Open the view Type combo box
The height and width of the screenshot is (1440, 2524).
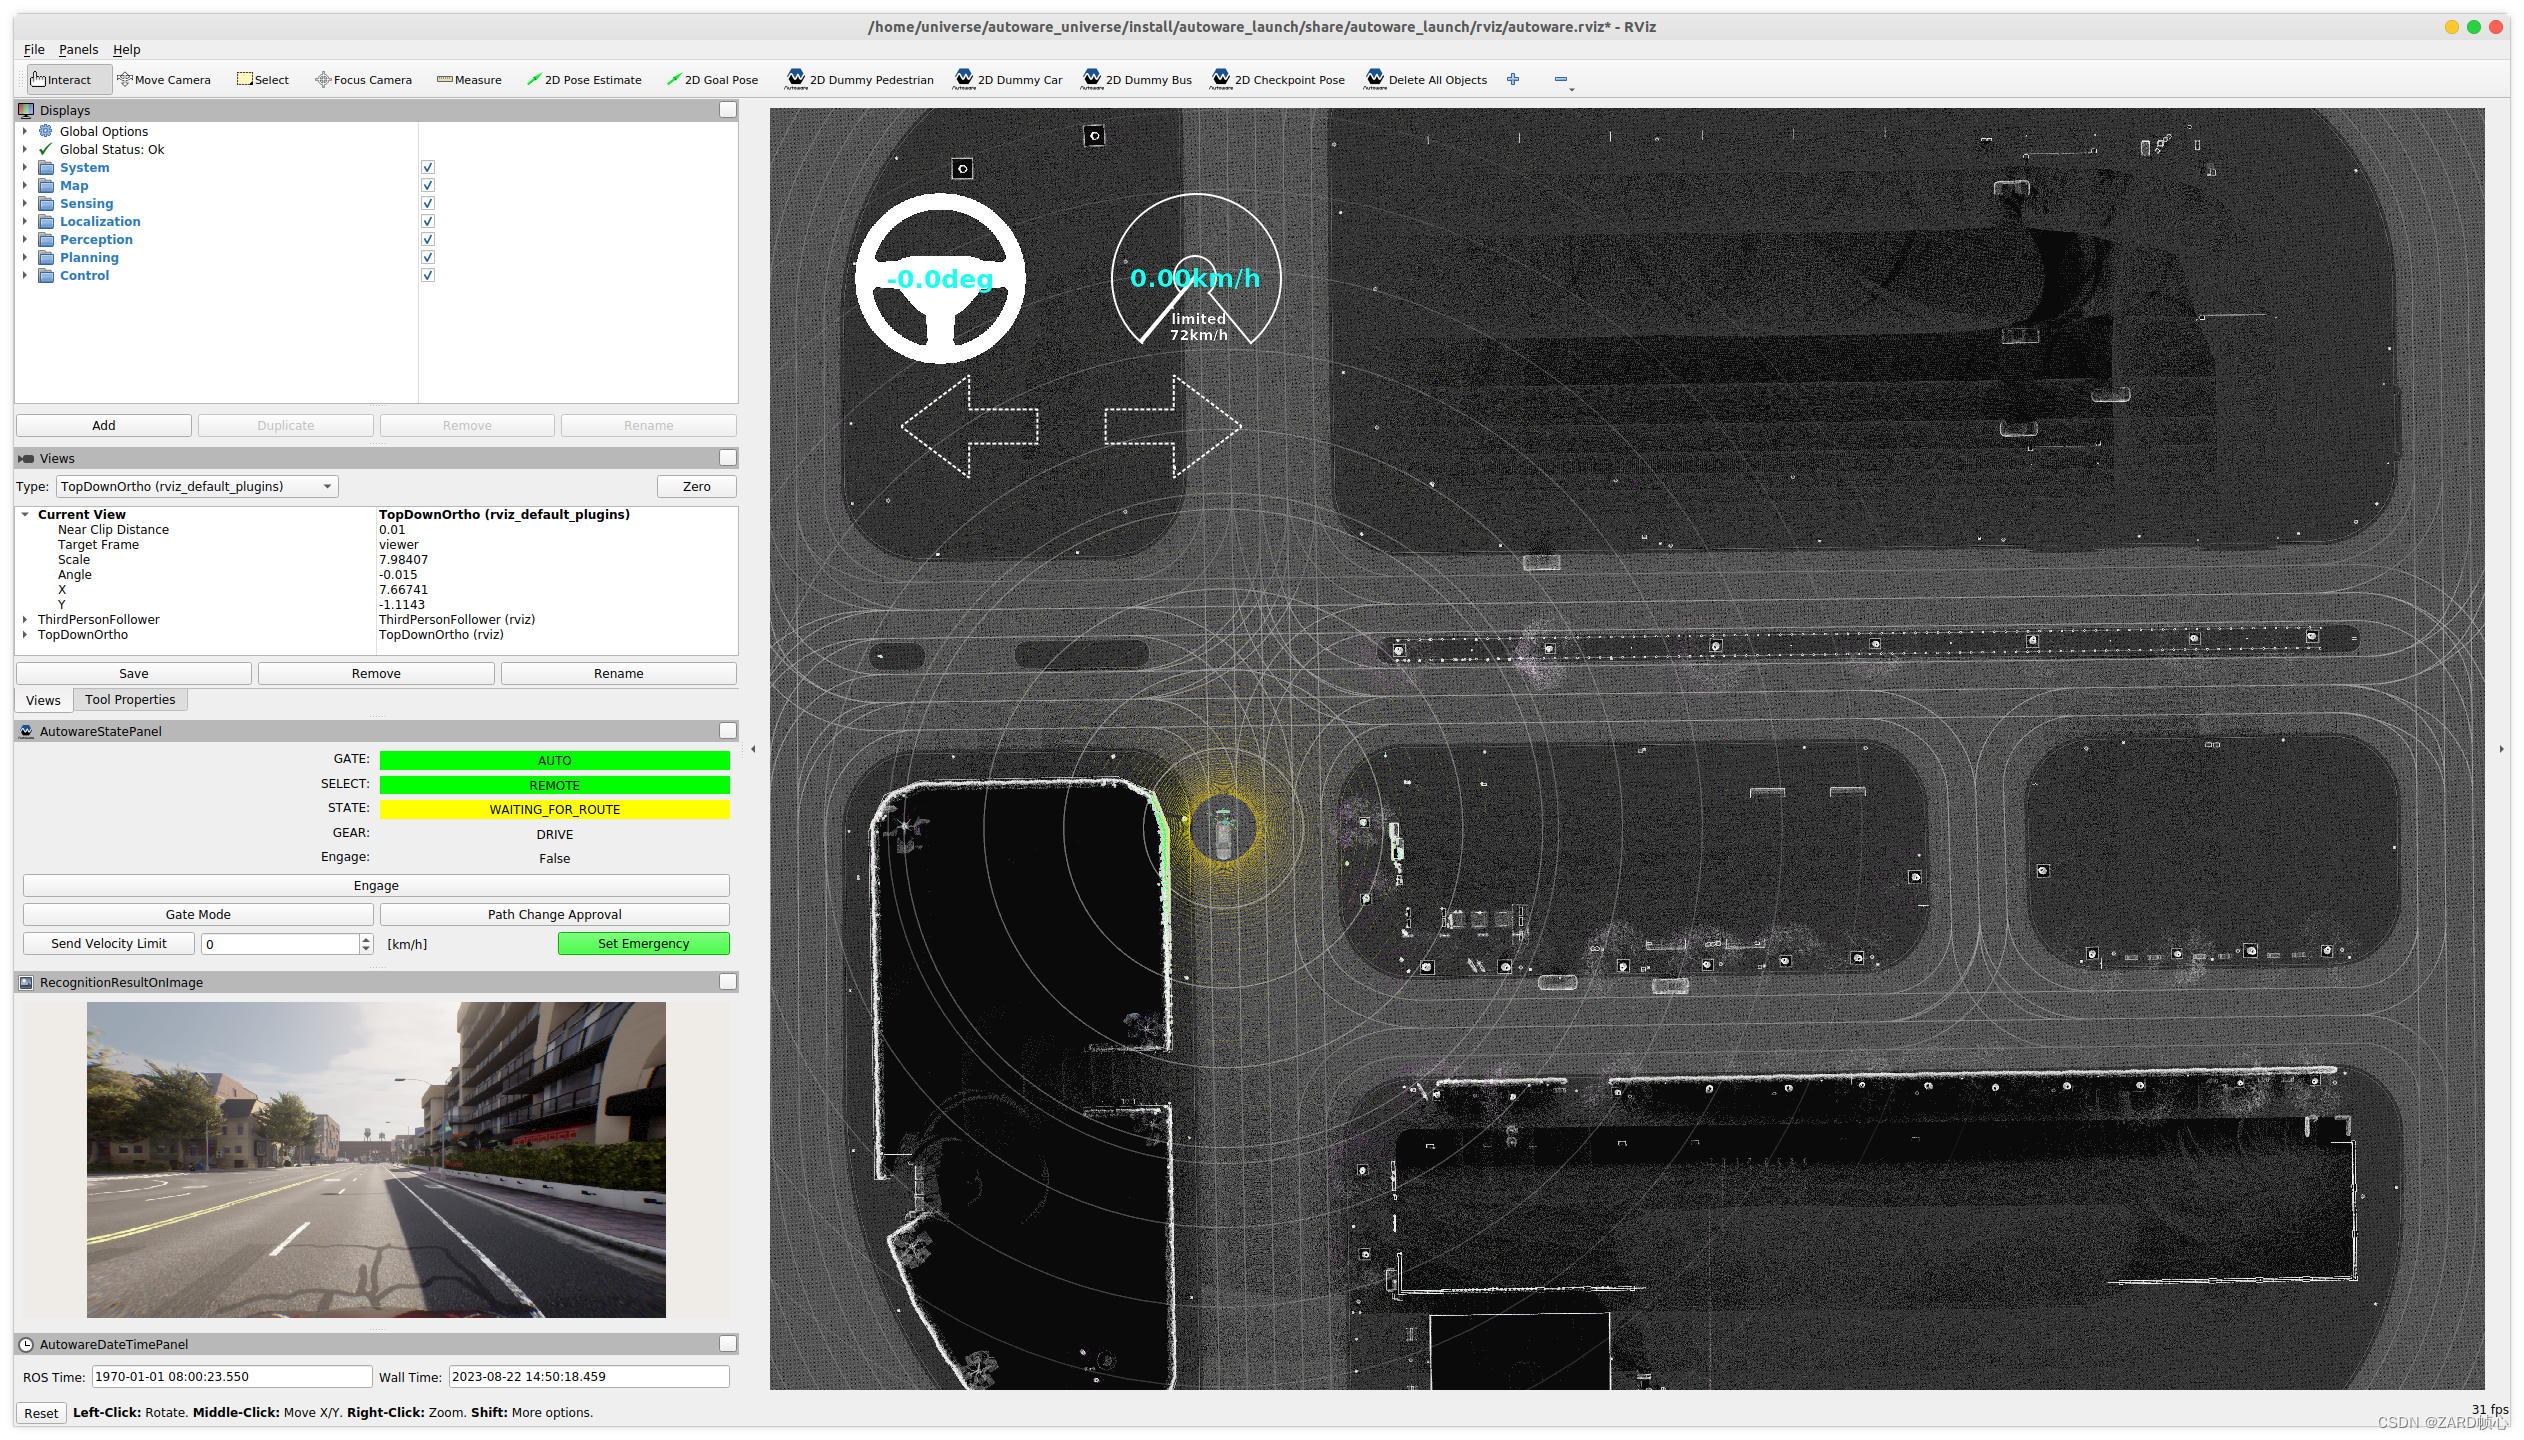point(197,487)
